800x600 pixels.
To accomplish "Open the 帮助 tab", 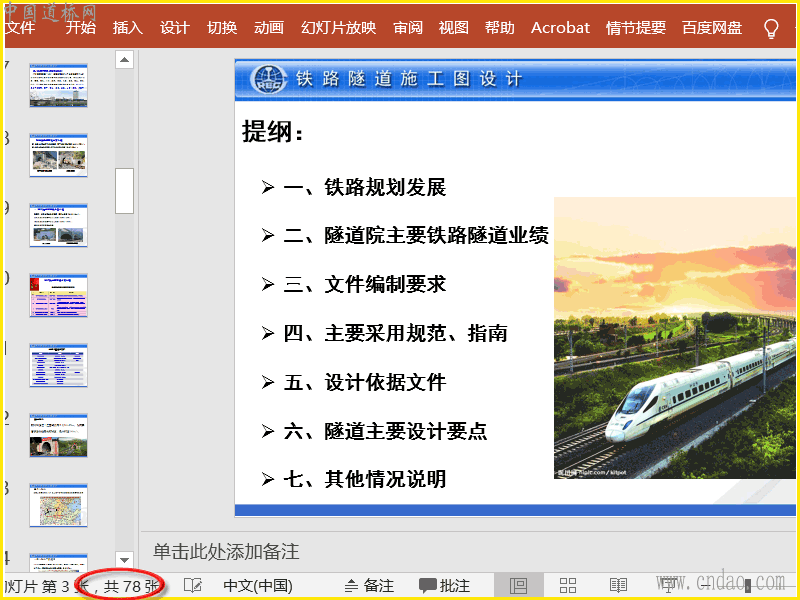I will (x=499, y=27).
